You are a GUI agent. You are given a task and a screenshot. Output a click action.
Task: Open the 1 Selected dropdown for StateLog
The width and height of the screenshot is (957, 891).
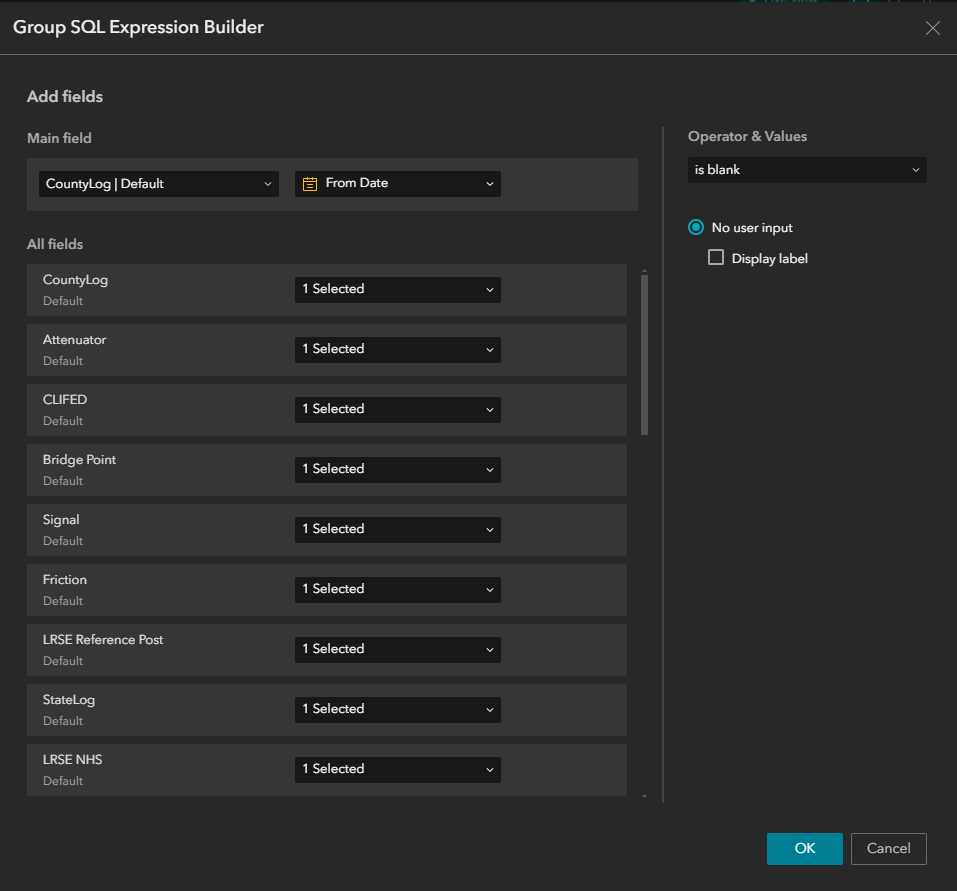397,709
